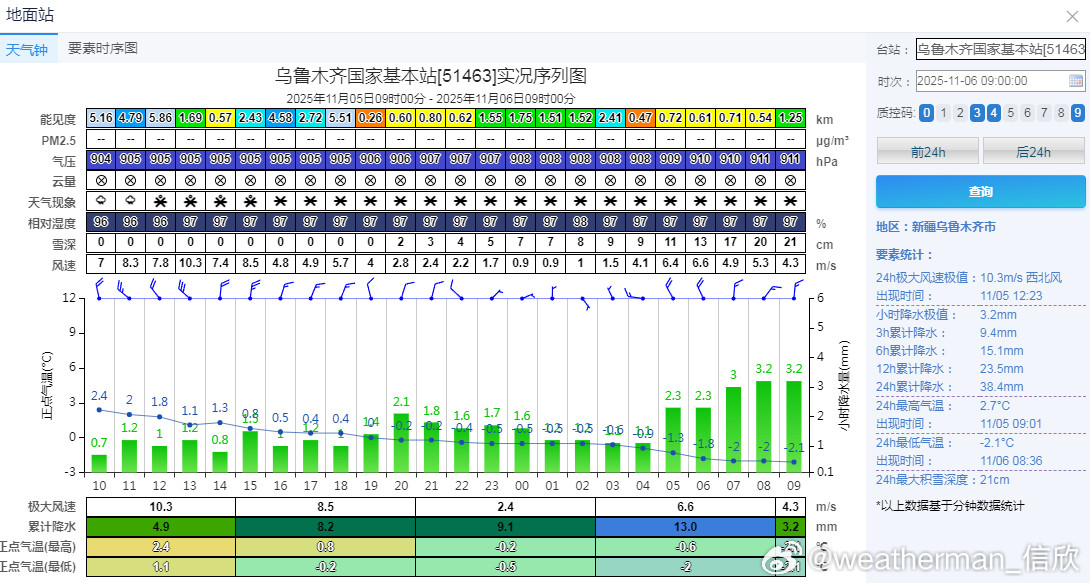Disable quality control code 4

coord(993,113)
